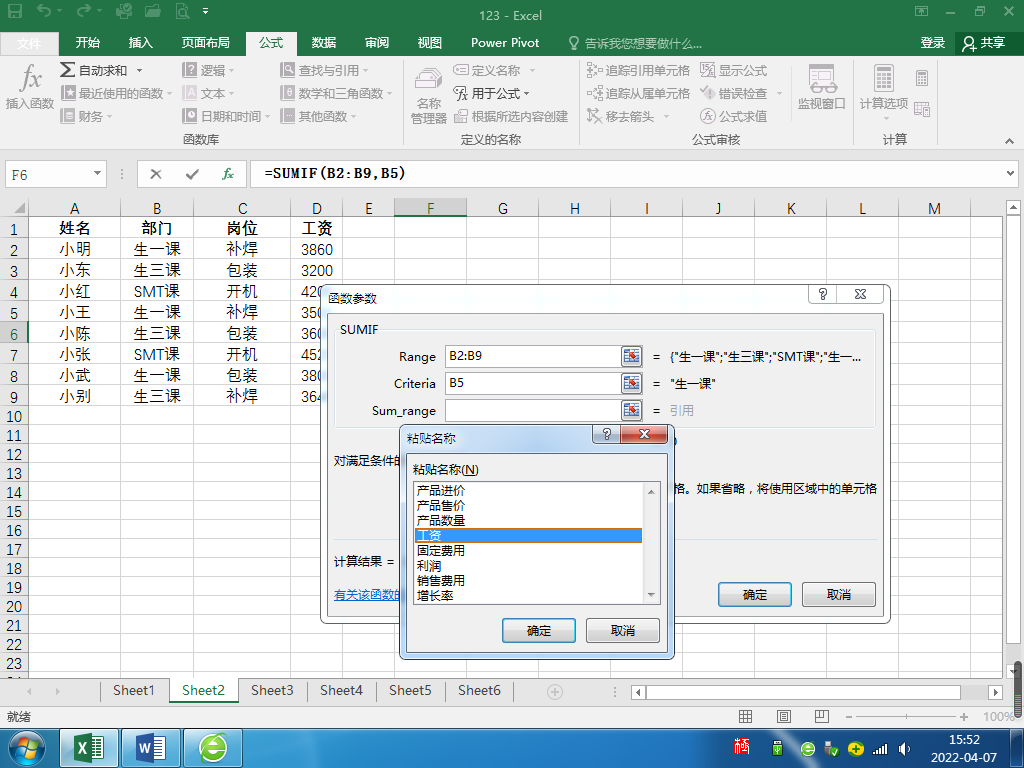The width and height of the screenshot is (1024, 768).
Task: Confirm with 确定 in Paste Name dialog
Action: point(539,631)
